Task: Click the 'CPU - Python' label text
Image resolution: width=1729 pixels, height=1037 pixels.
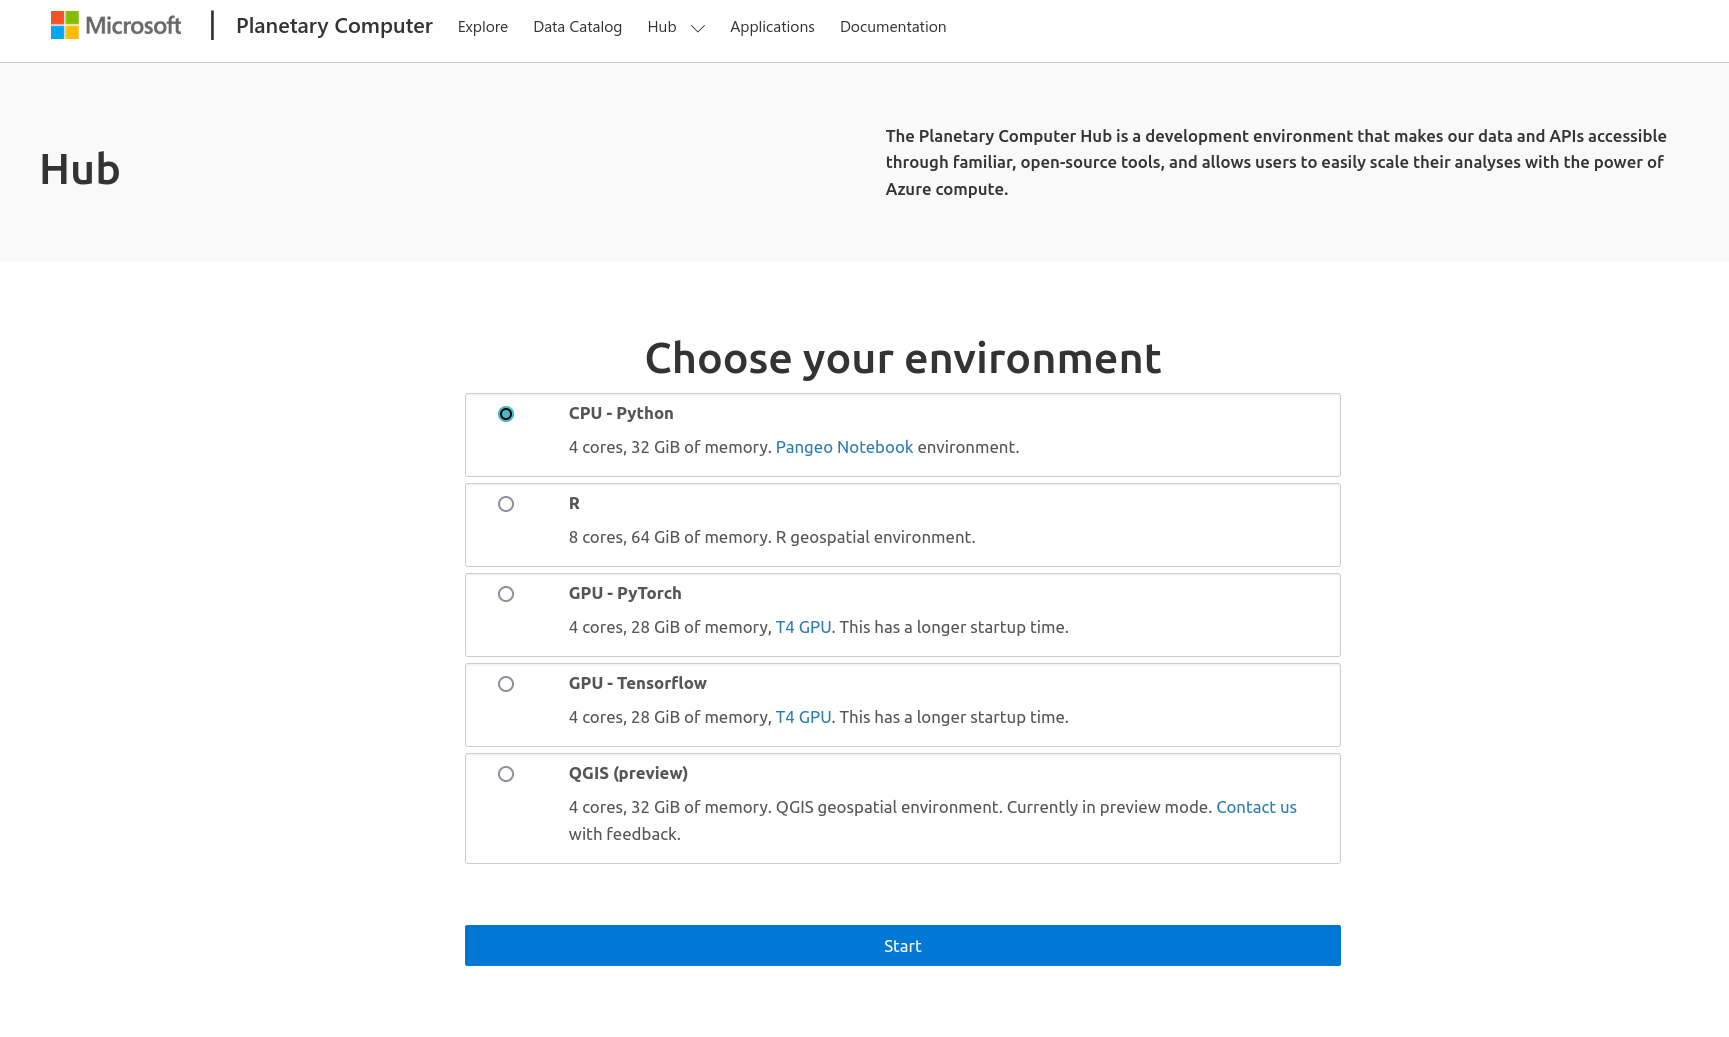Action: [621, 413]
